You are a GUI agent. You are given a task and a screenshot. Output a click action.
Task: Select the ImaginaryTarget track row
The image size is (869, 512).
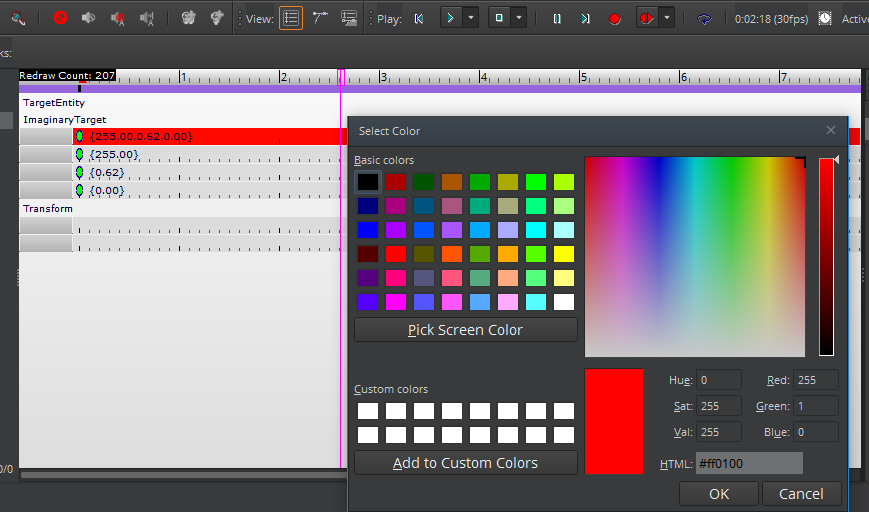click(64, 119)
